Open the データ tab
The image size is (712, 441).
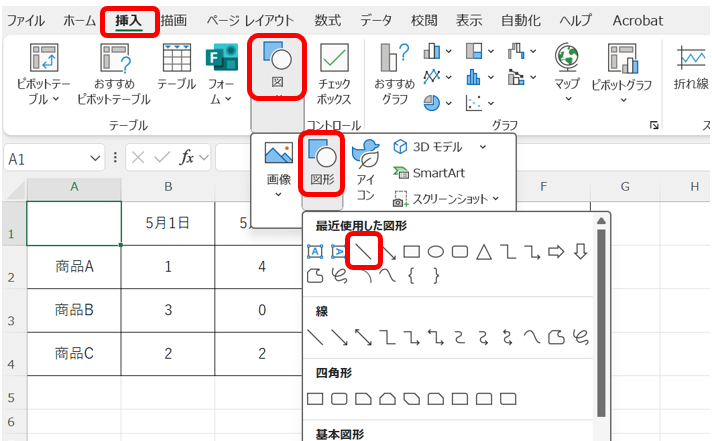coord(376,21)
